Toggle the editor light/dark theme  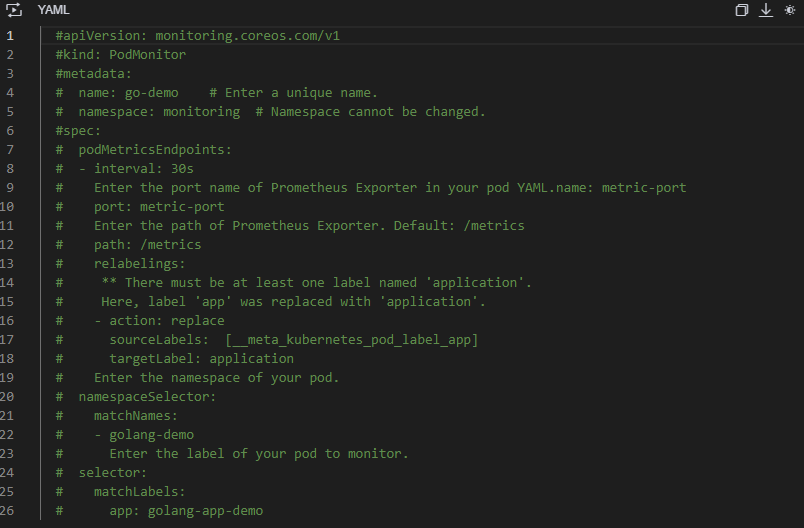790,10
